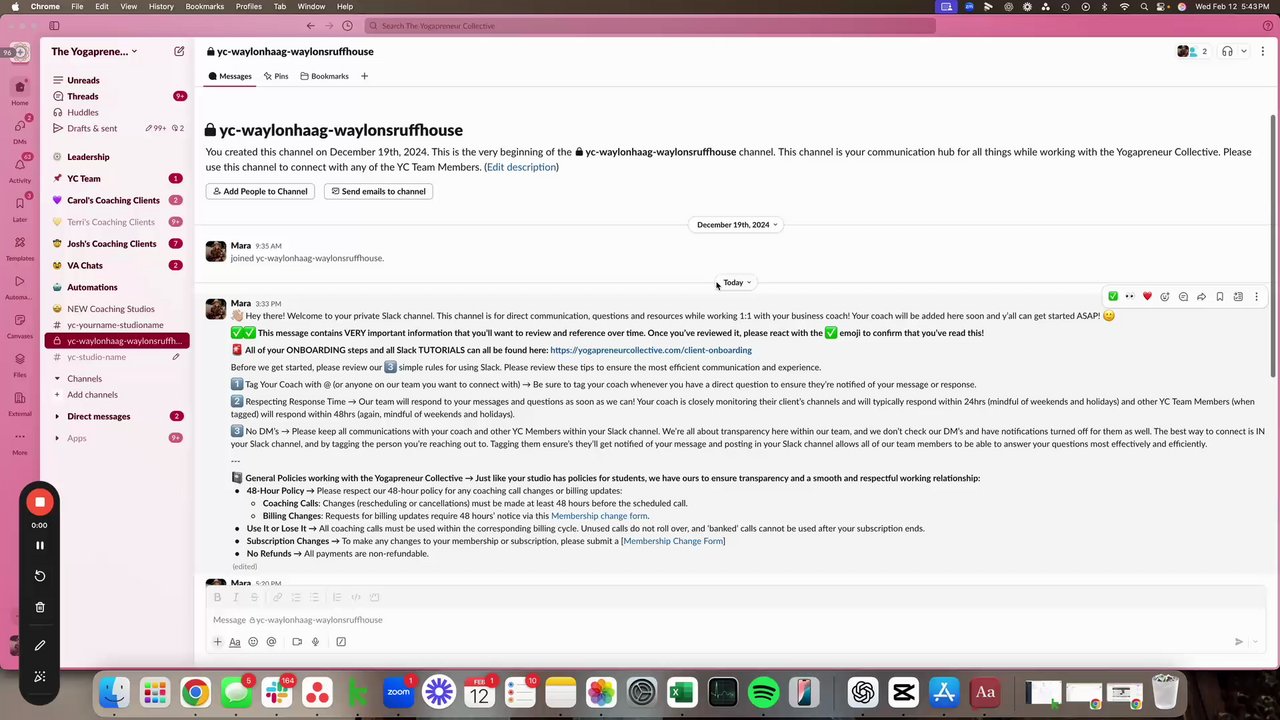Screen dimensions: 1280x720
Task: Compose a new message with pencil icon
Action: 179,51
